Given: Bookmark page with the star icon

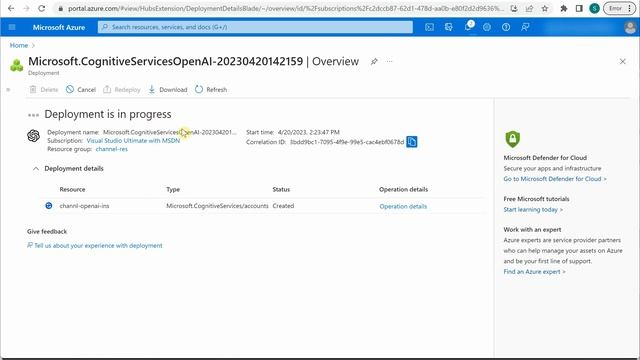Looking at the screenshot, I should point(544,8).
